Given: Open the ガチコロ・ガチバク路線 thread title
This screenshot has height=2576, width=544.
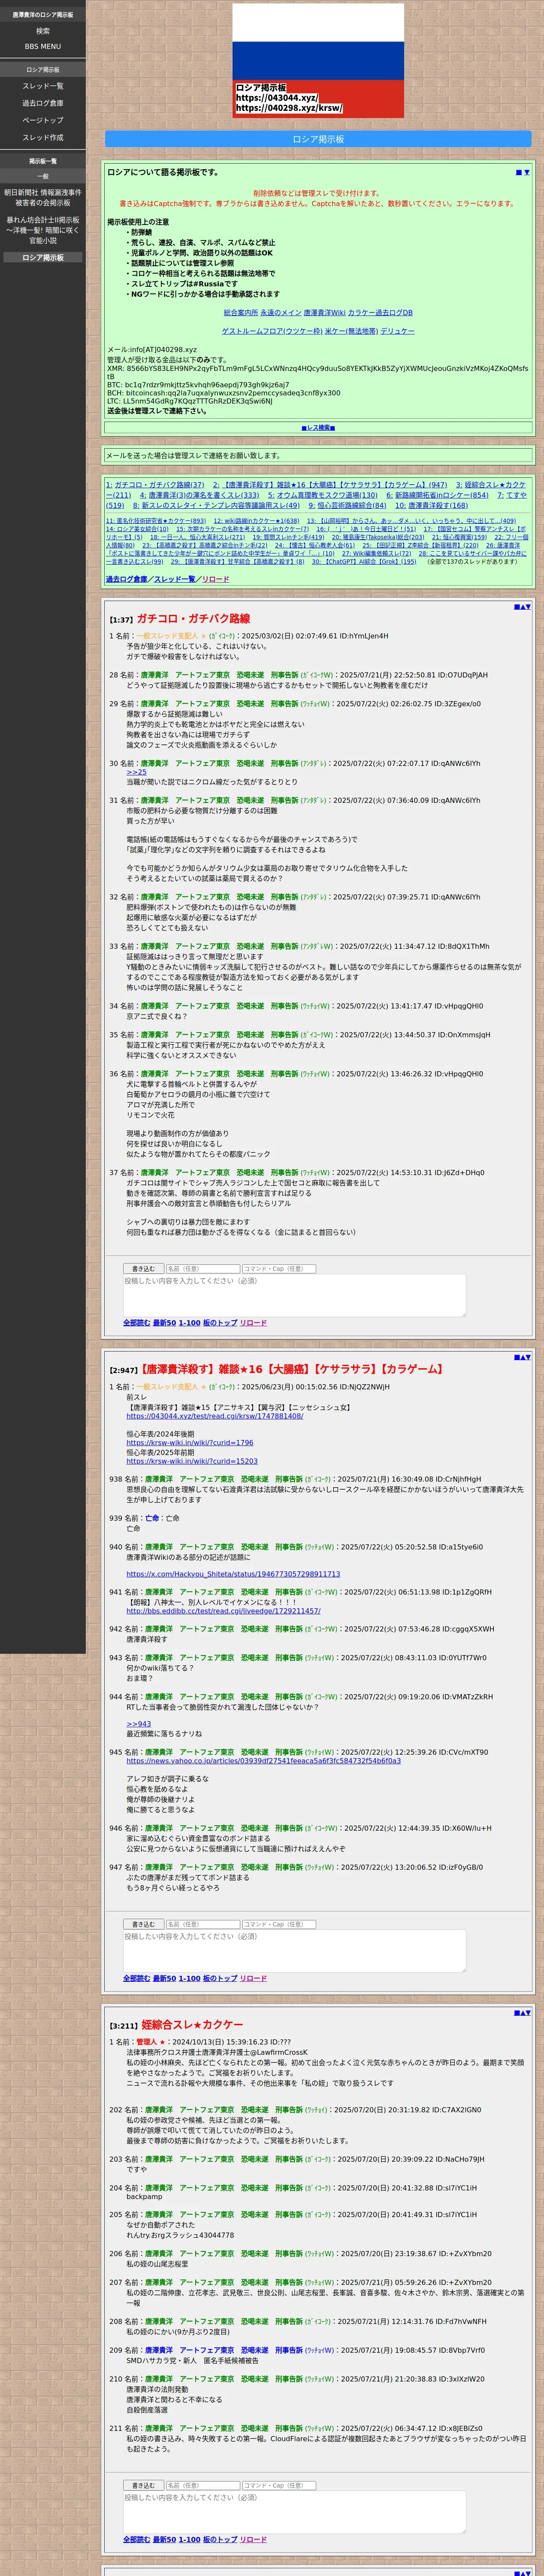Looking at the screenshot, I should point(193,619).
